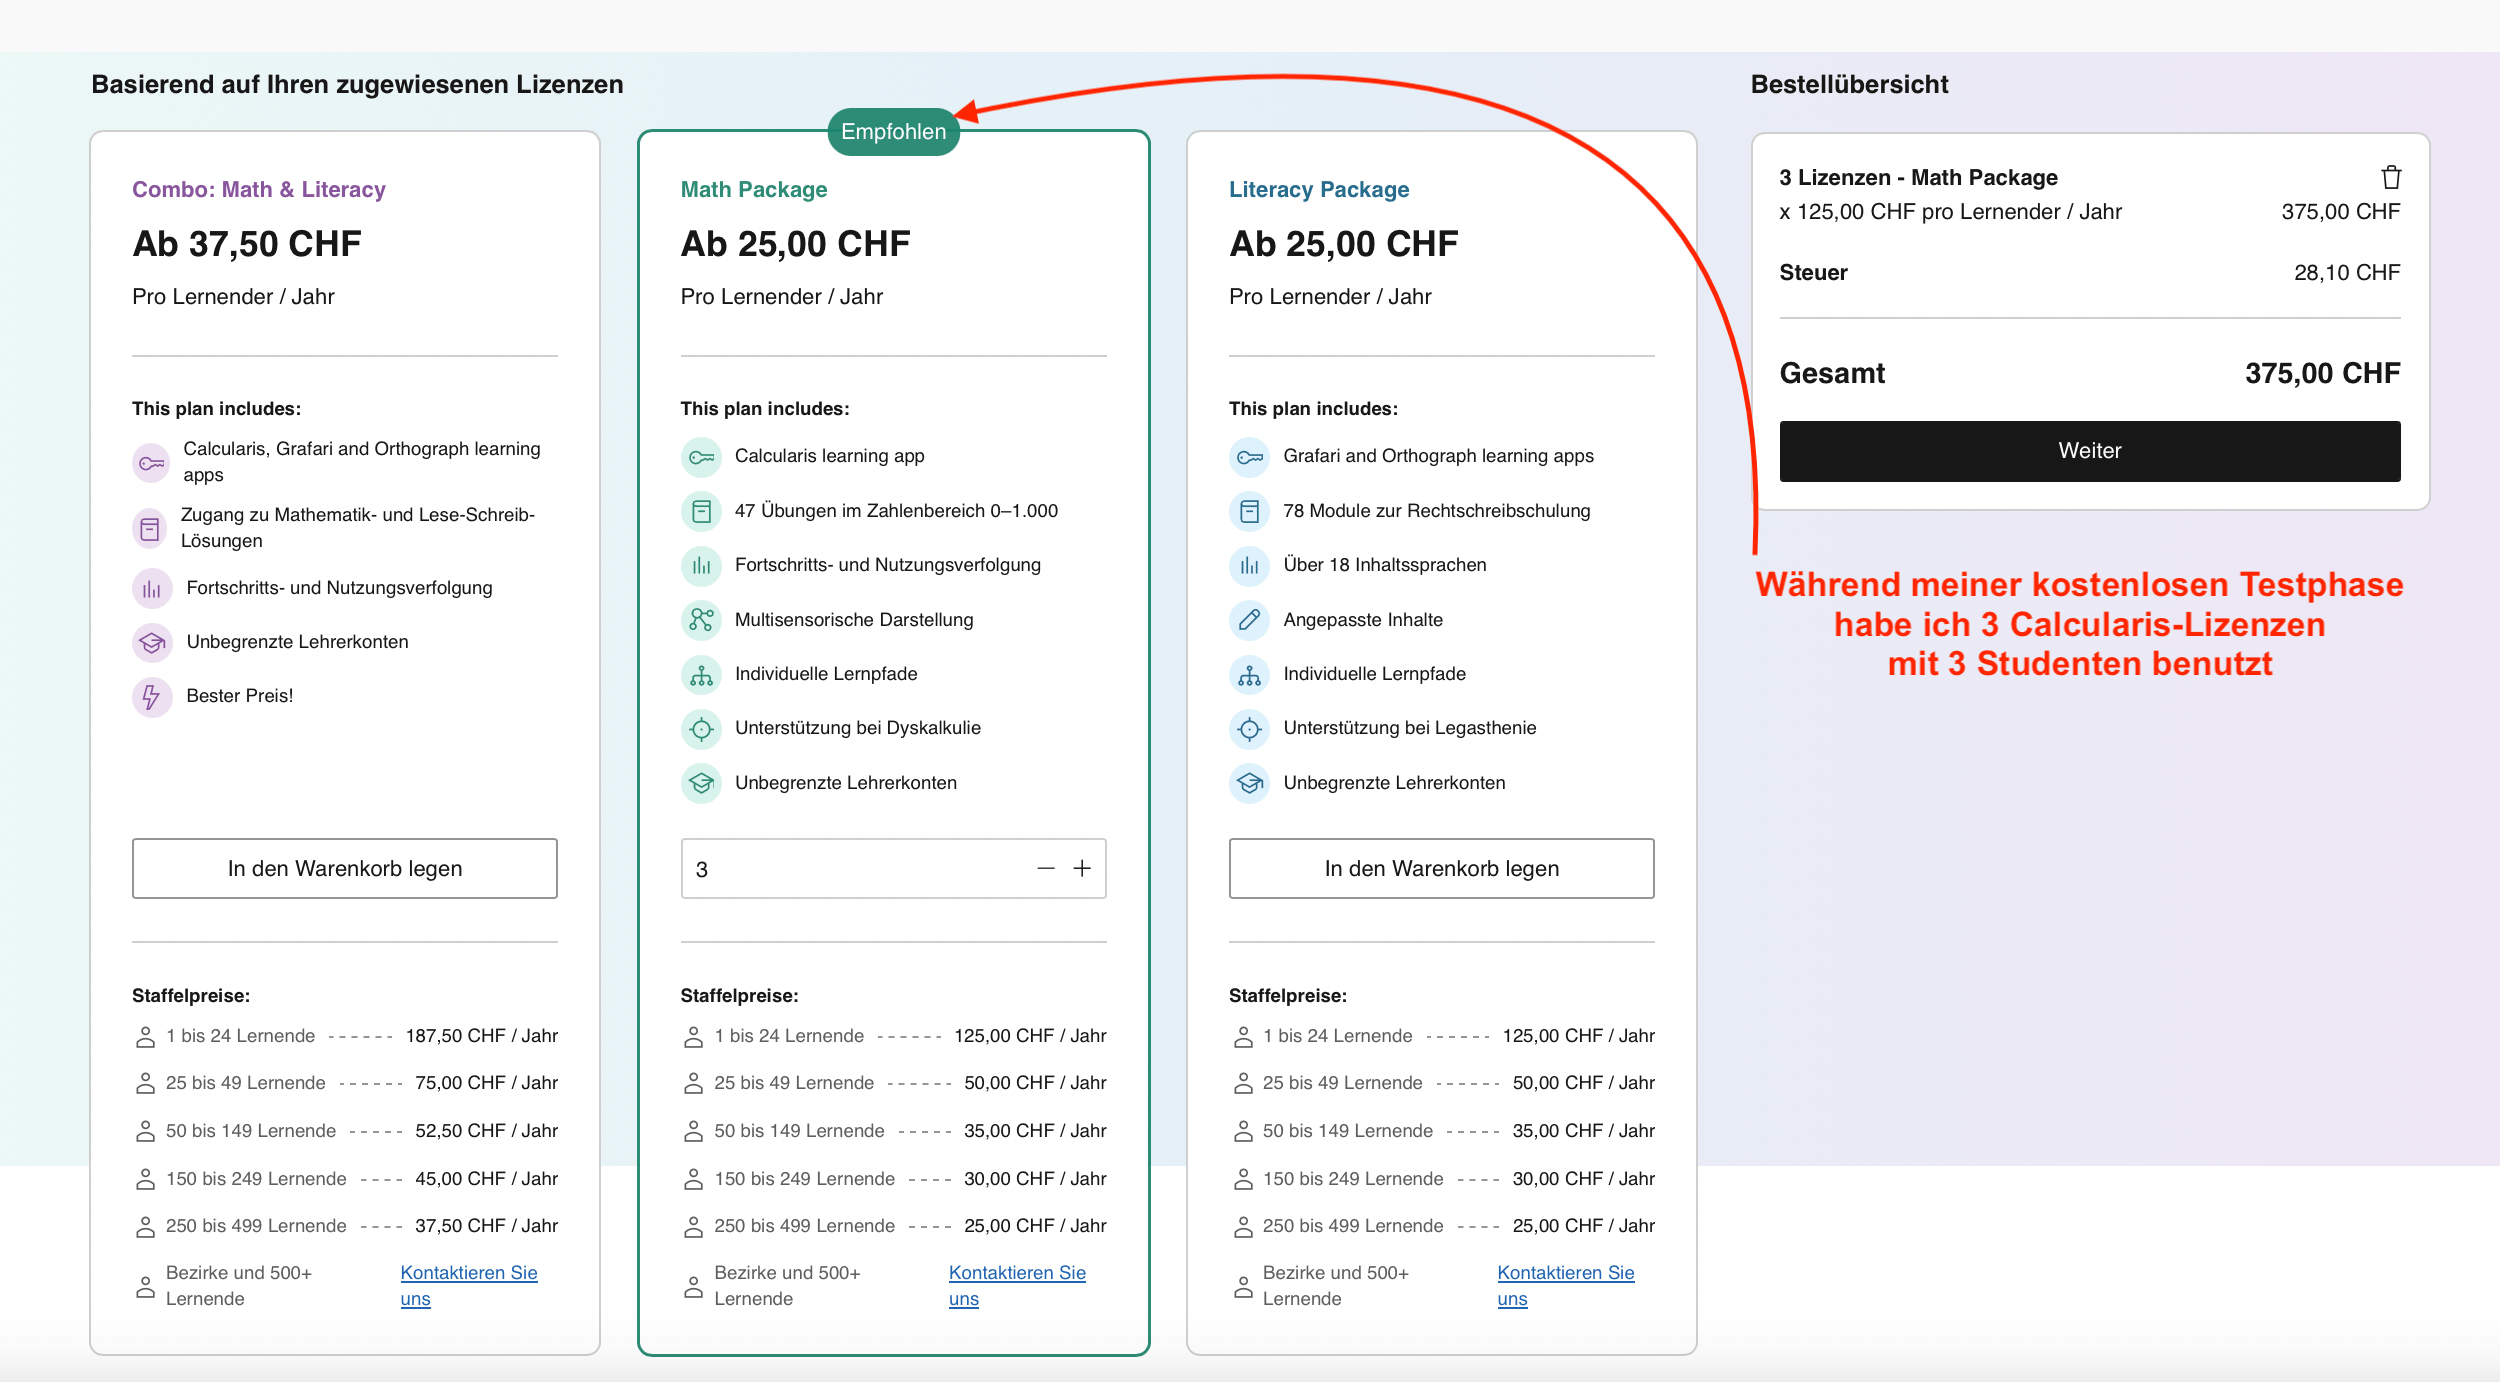Decrease Math Package quantity with minus icon
2500x1382 pixels.
[1046, 868]
